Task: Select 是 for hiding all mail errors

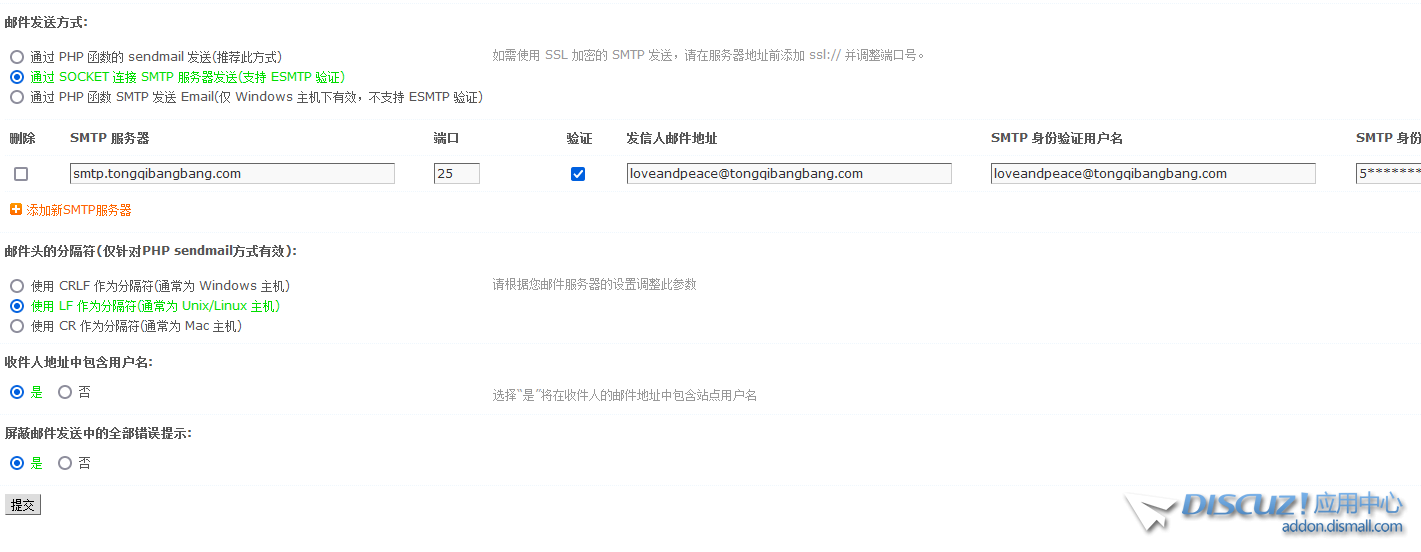Action: click(x=17, y=463)
